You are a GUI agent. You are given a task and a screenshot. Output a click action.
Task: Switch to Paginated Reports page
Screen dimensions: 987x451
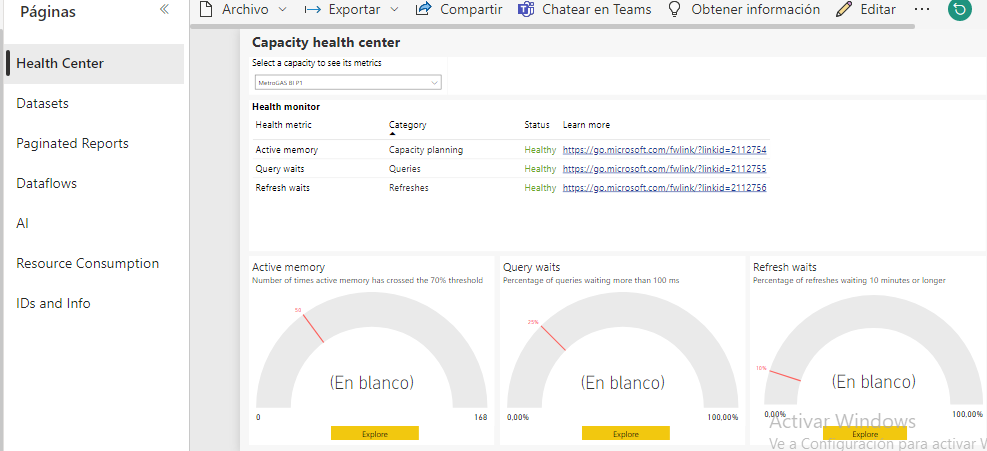coord(72,144)
